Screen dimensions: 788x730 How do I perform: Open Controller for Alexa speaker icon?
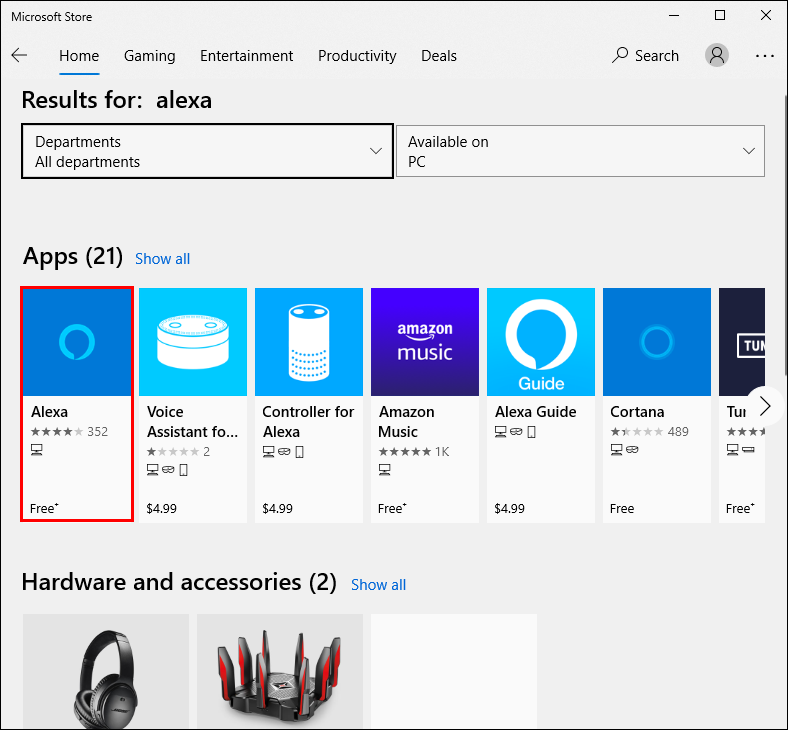pyautogui.click(x=309, y=342)
